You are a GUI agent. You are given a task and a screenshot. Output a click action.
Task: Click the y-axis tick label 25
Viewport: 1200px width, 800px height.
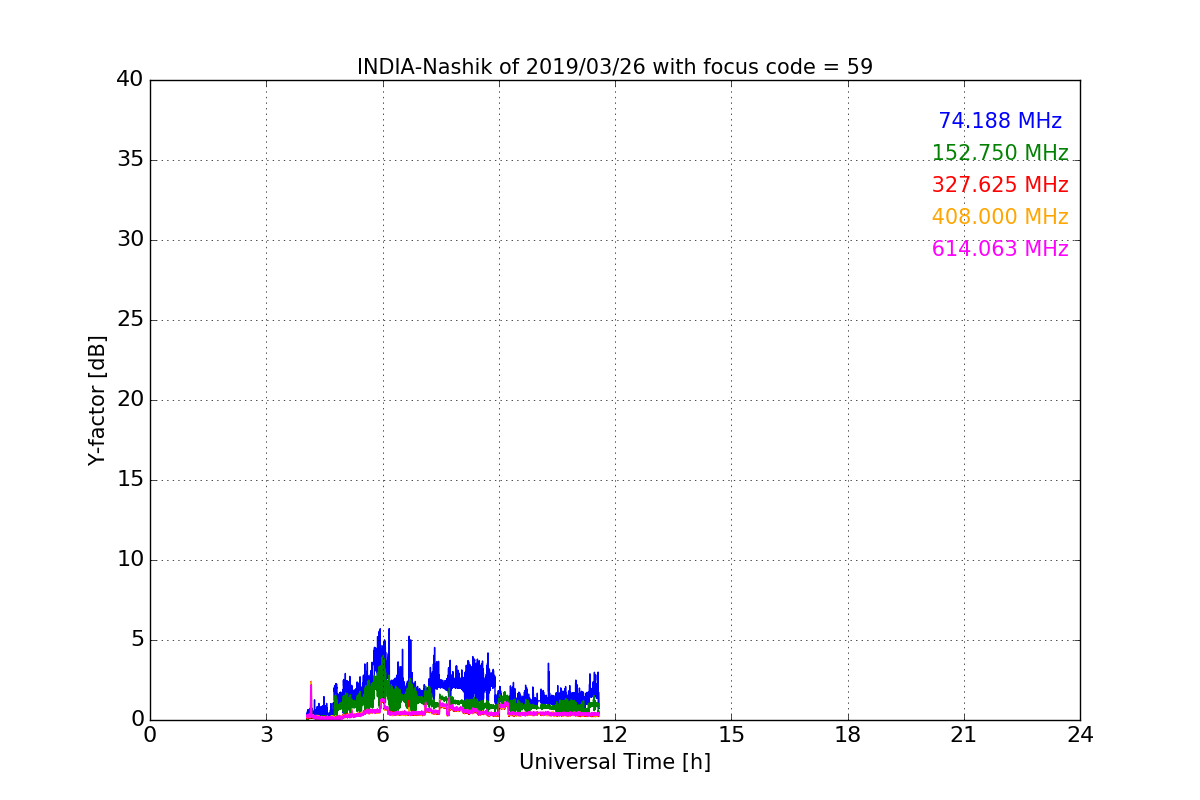[x=130, y=320]
